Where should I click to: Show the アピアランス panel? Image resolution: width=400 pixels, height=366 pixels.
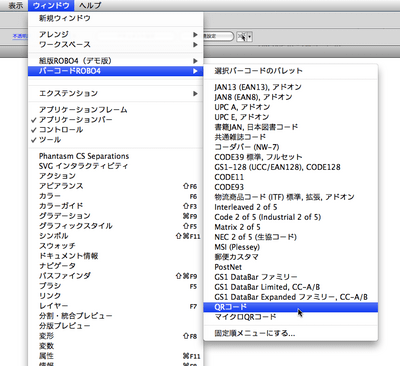click(x=115, y=186)
